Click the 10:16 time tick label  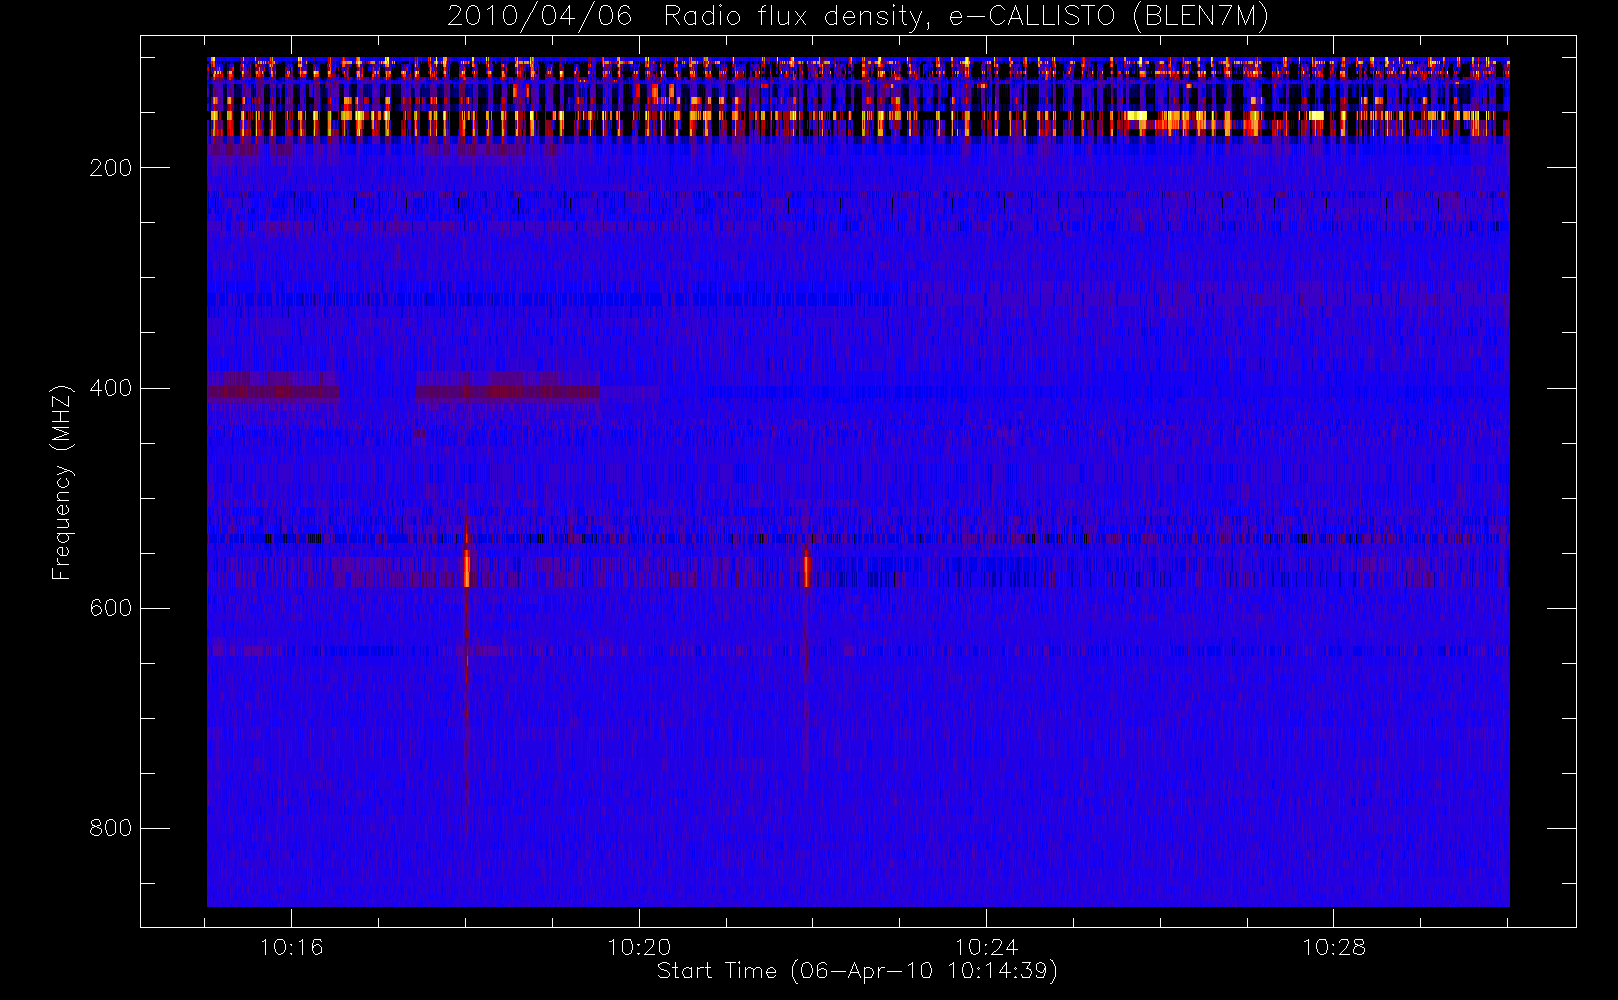point(292,947)
